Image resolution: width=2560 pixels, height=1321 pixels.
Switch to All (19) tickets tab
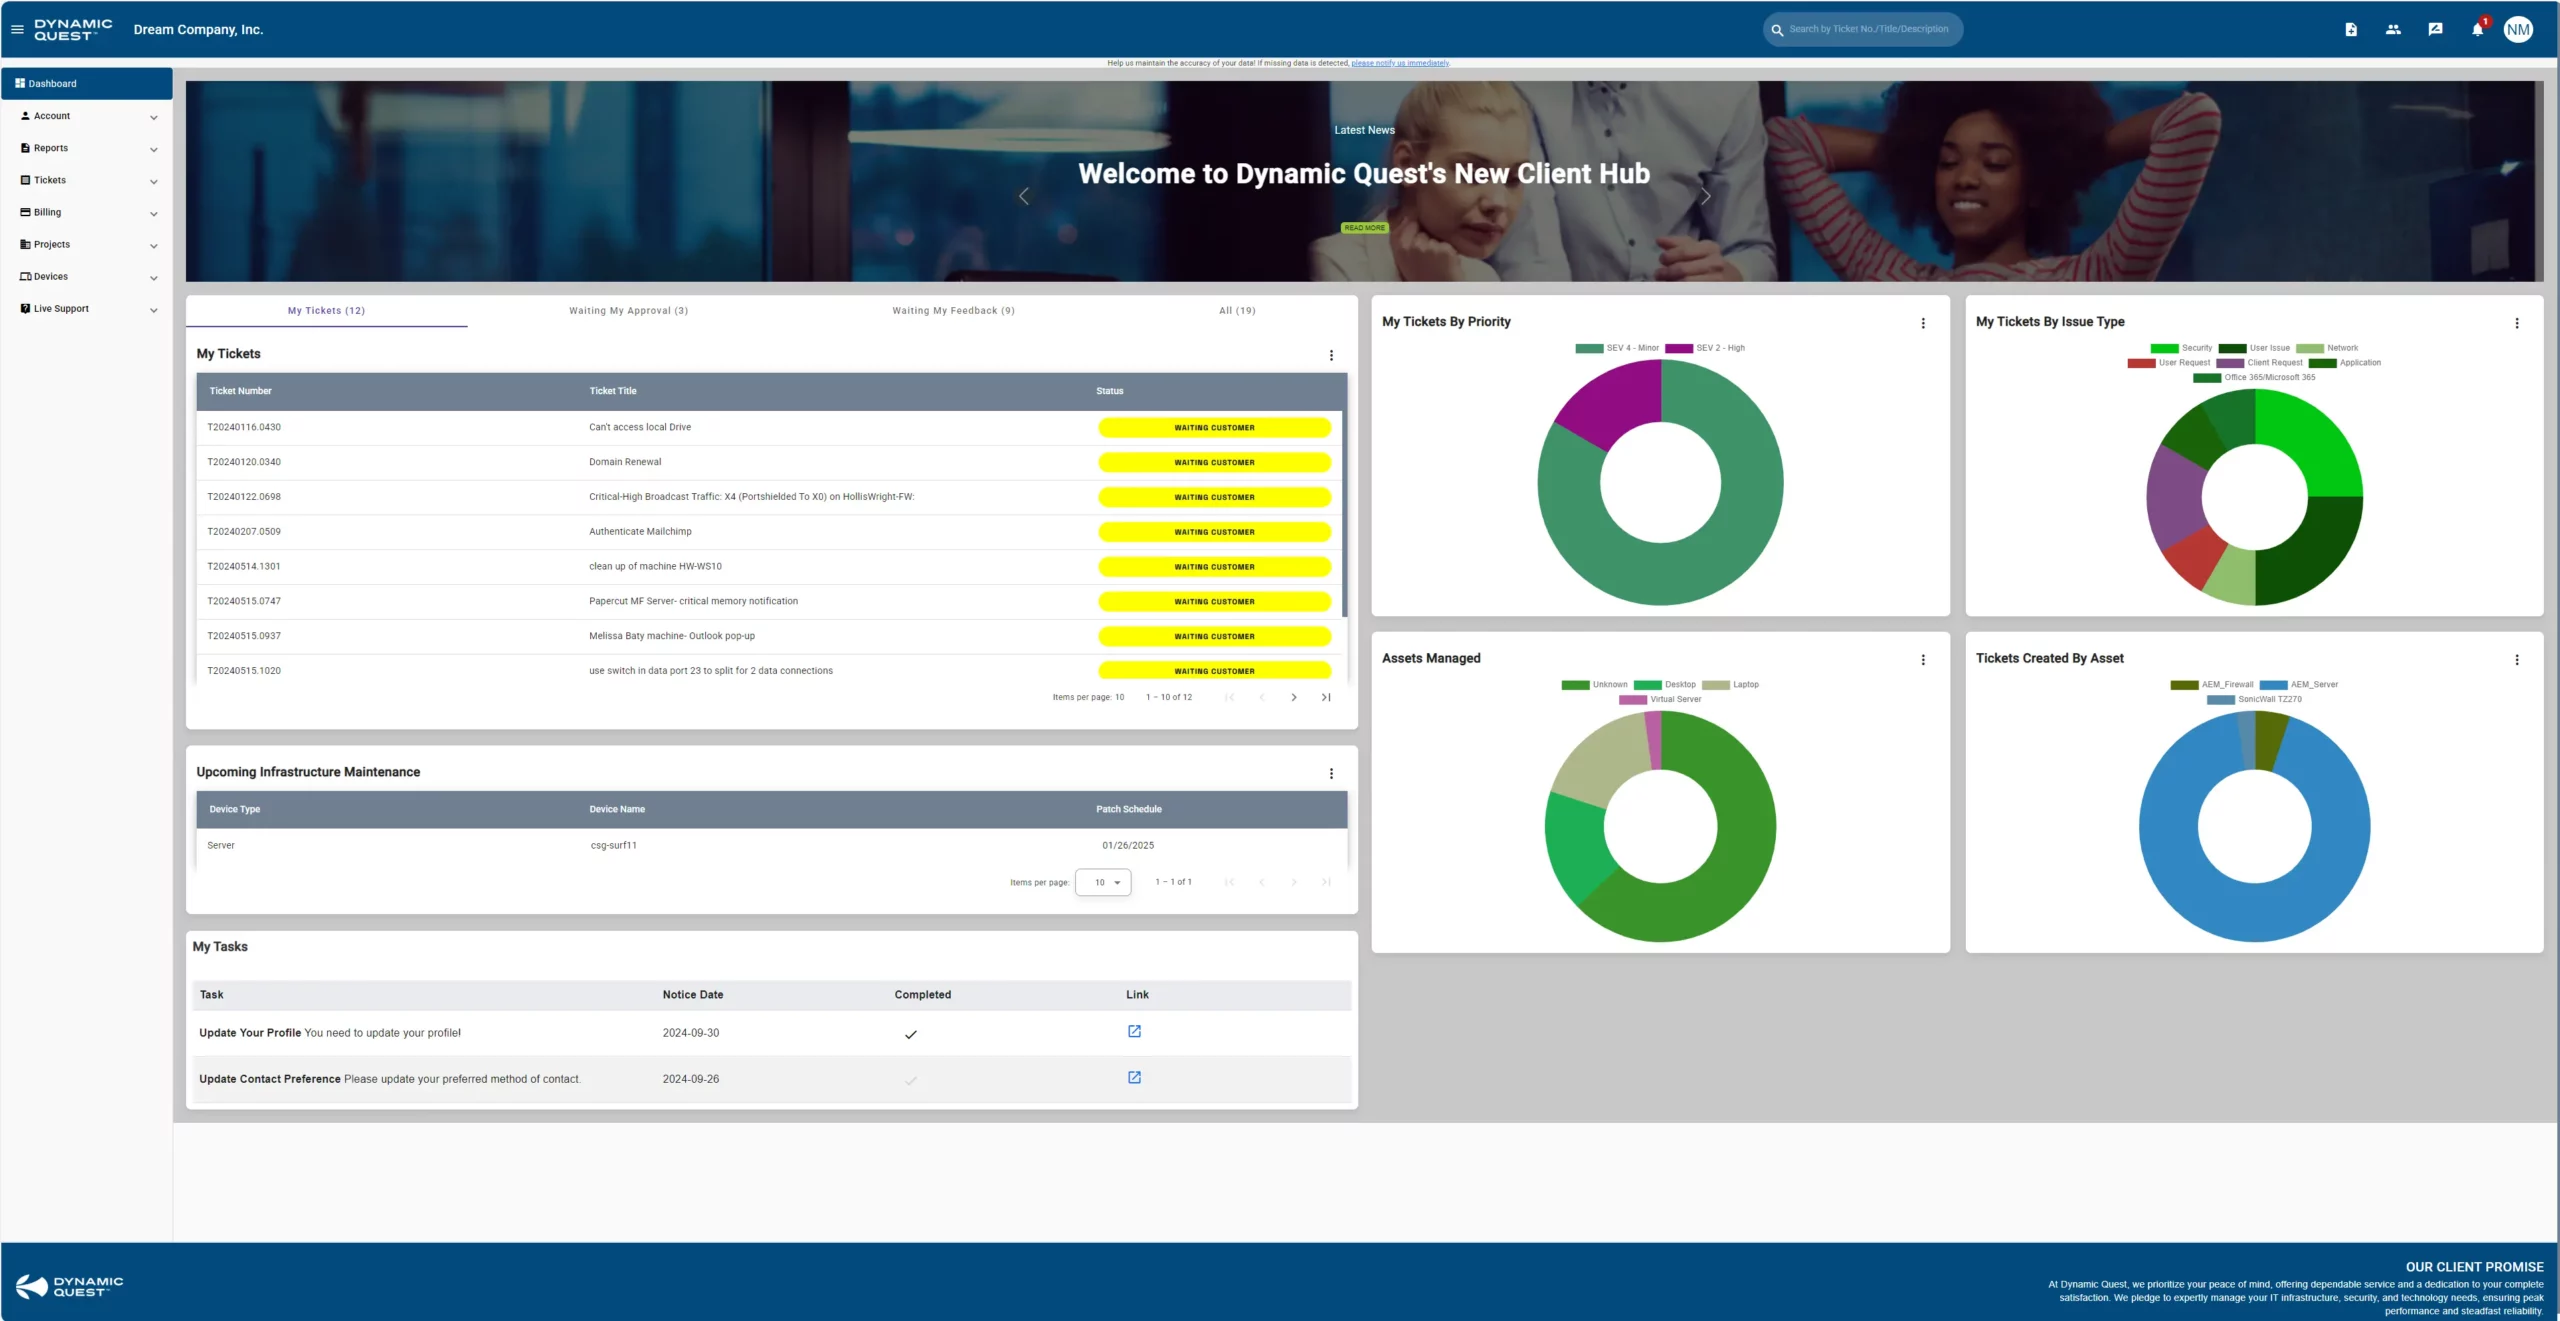point(1237,311)
